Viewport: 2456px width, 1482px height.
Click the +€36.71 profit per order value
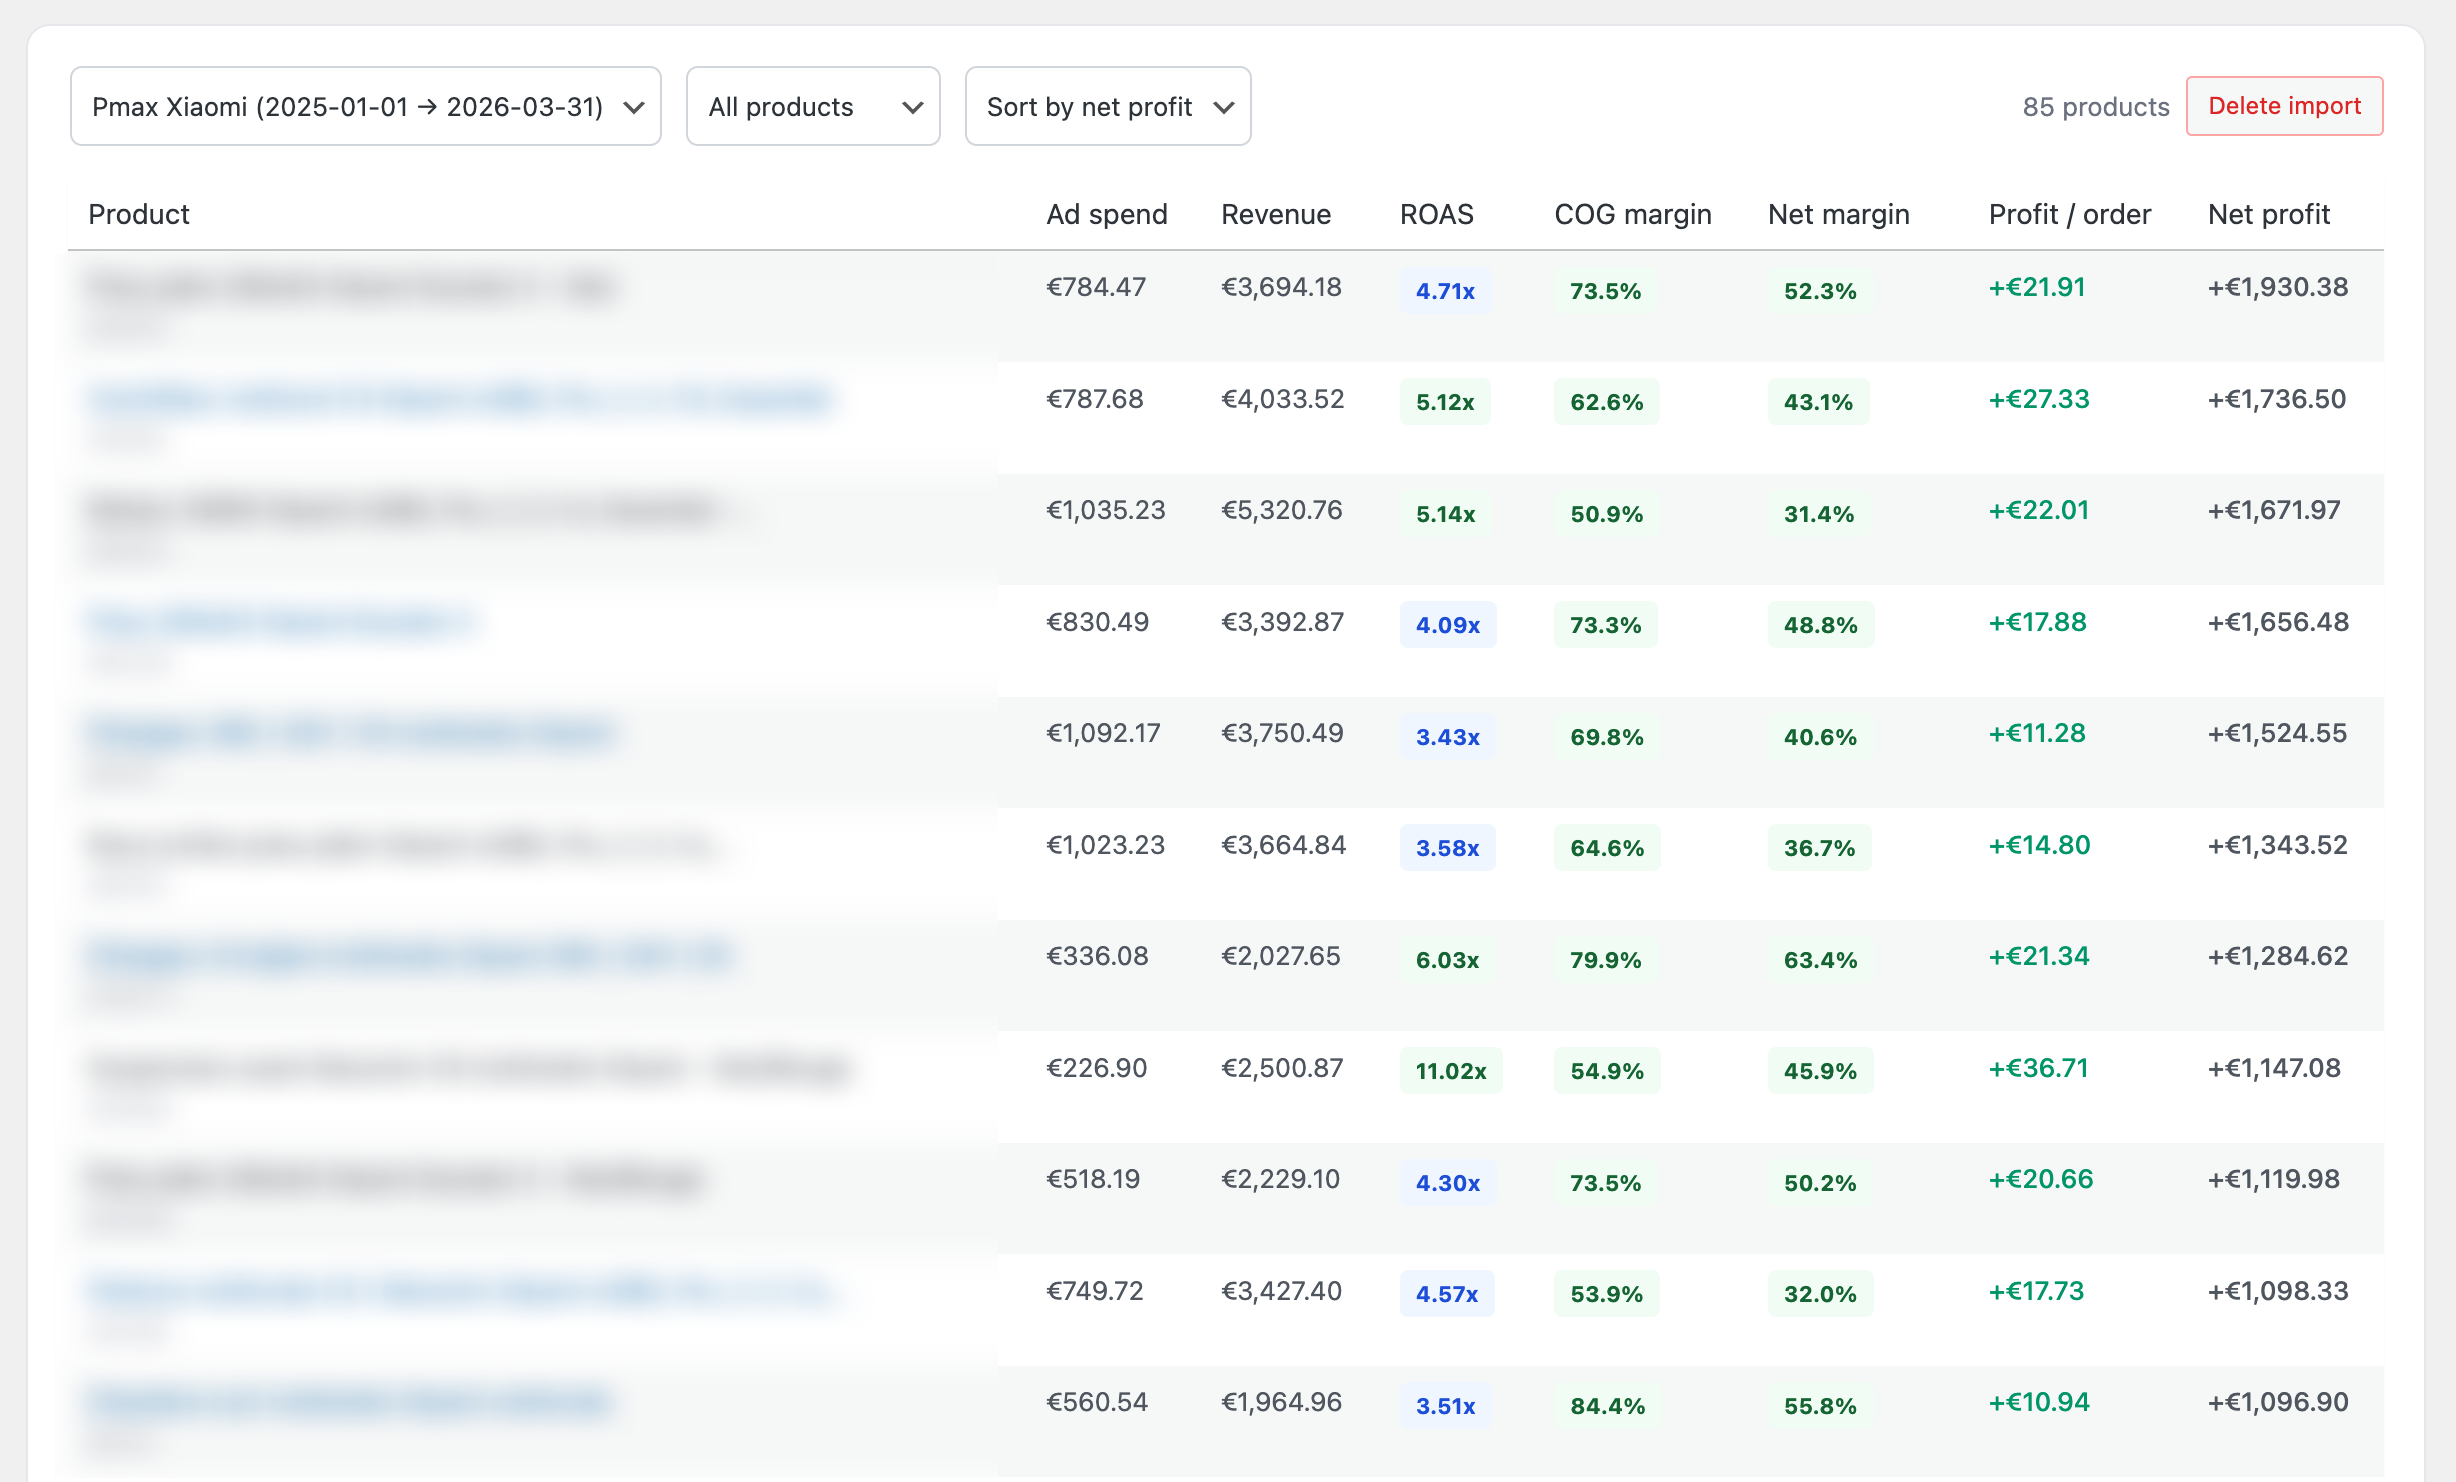(x=2038, y=1067)
